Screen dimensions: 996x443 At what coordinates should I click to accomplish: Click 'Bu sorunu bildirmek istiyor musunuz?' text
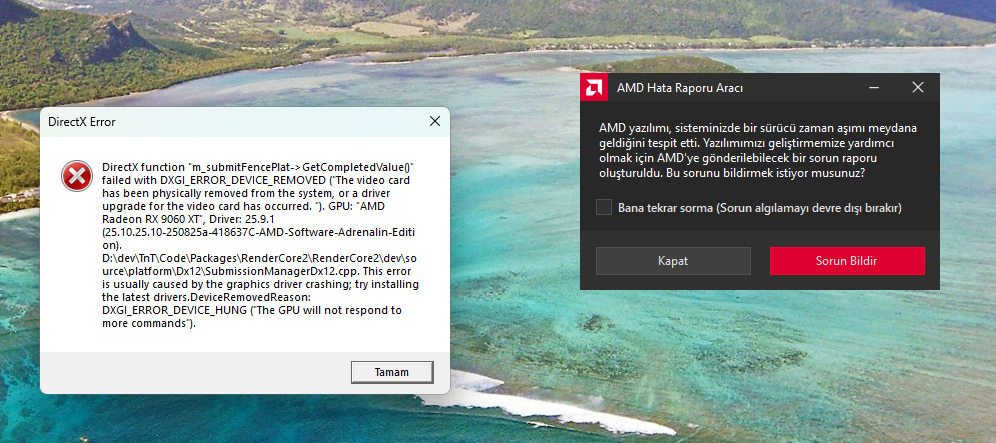click(766, 173)
